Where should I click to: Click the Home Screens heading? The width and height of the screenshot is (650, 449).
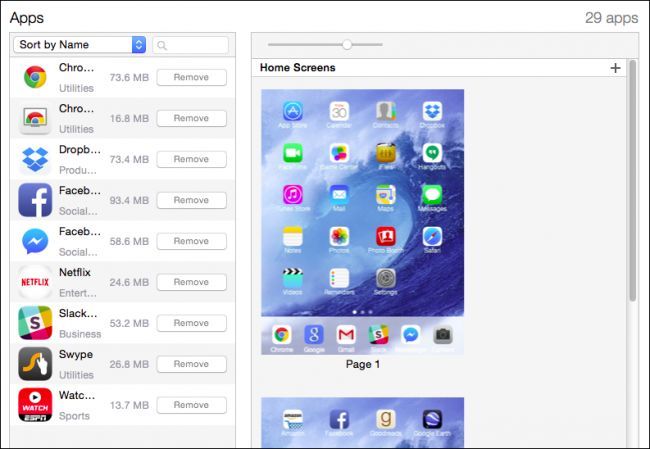pyautogui.click(x=298, y=68)
